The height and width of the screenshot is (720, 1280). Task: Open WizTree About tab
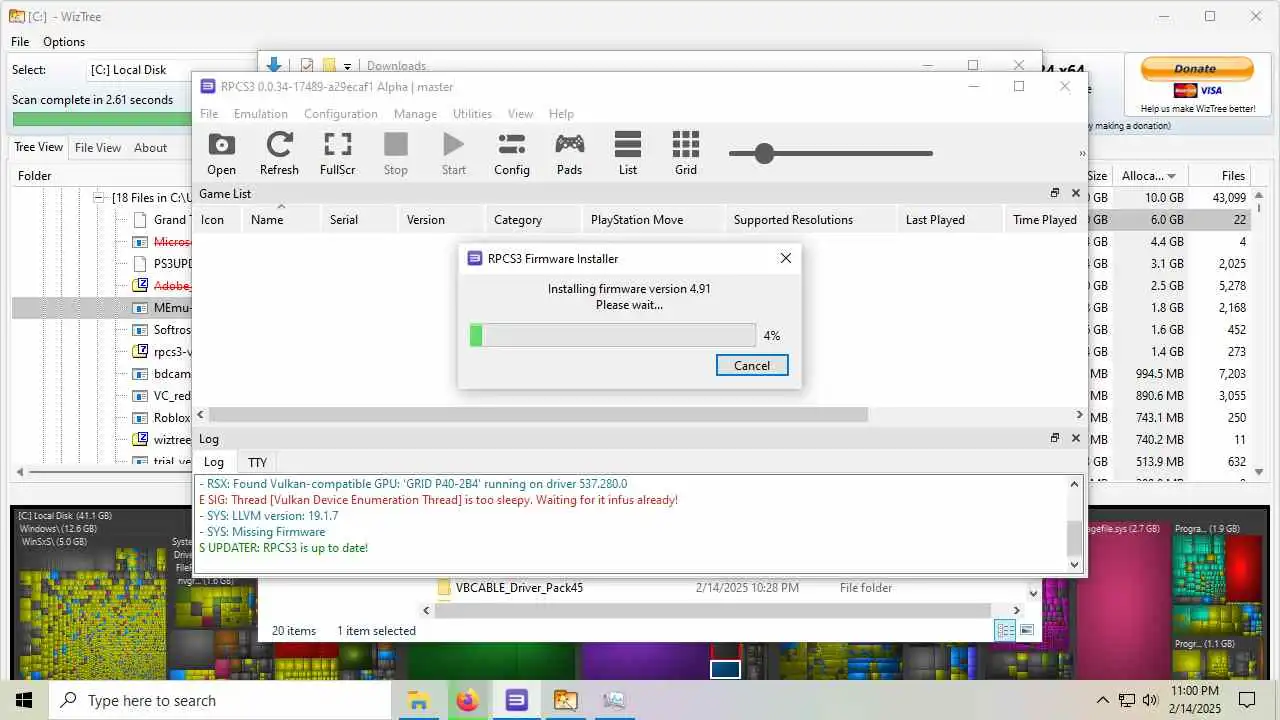click(x=150, y=147)
